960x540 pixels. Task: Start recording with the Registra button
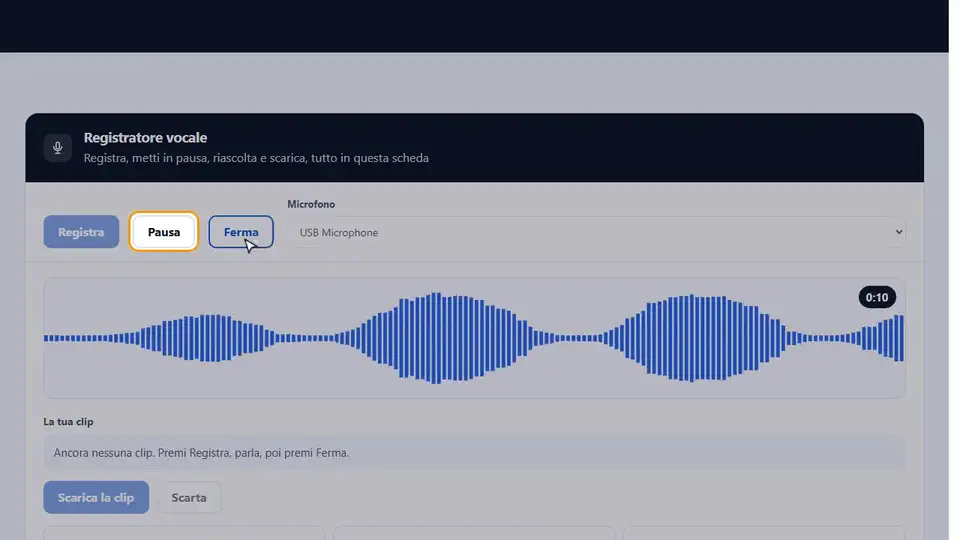click(x=81, y=232)
